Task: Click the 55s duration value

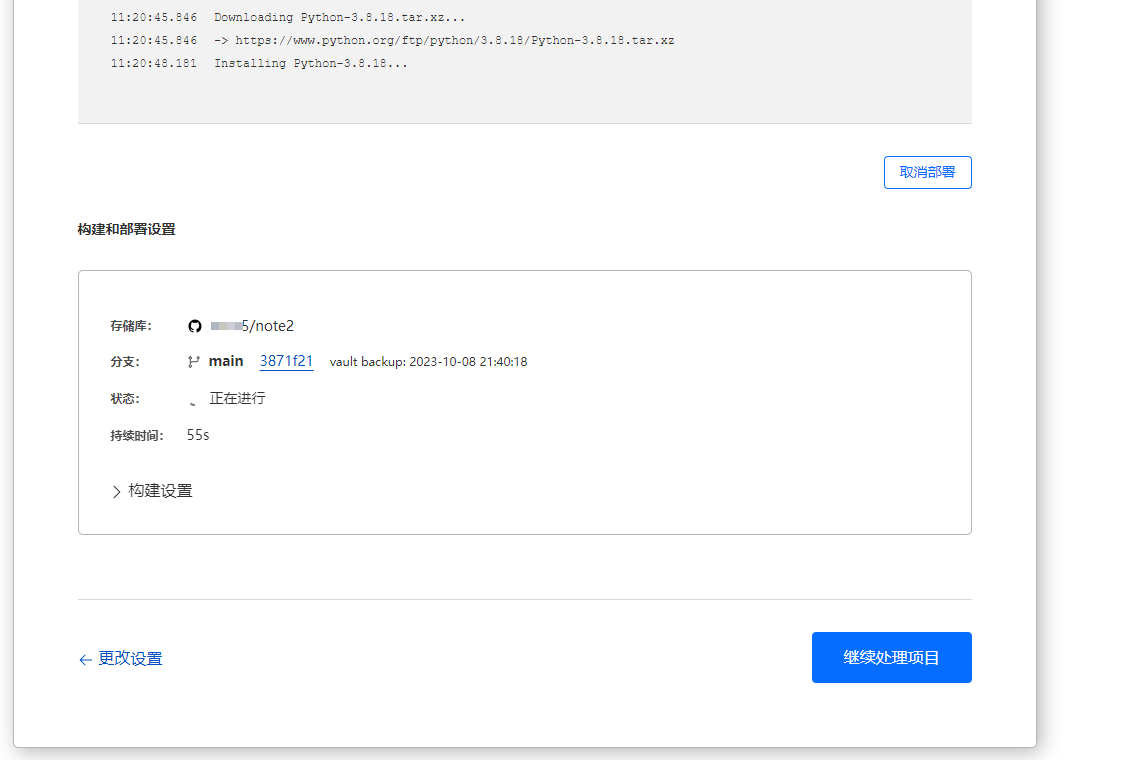Action: [198, 435]
